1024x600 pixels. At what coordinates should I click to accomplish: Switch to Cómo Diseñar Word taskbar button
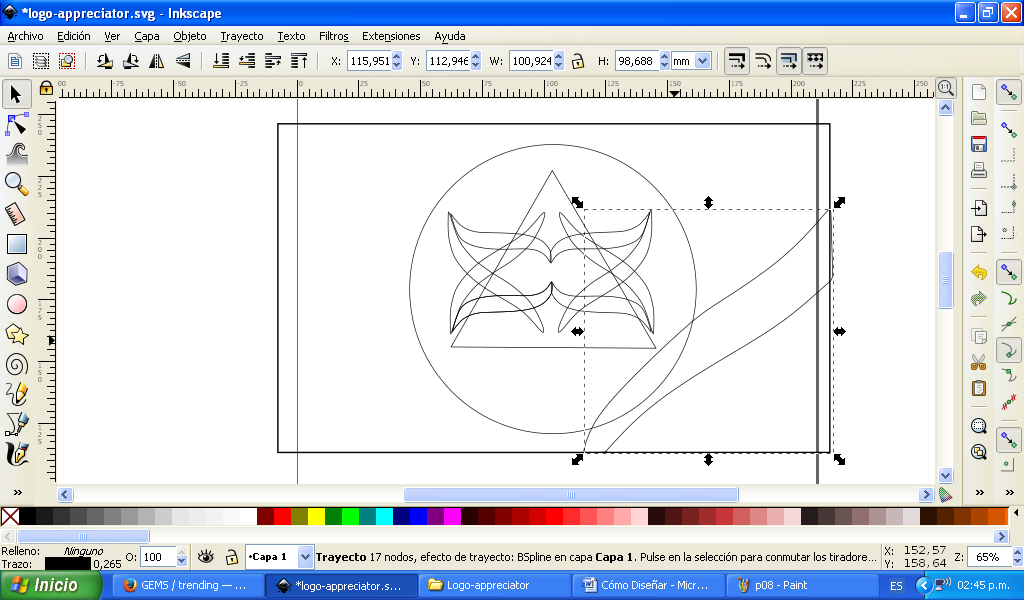tap(648, 585)
